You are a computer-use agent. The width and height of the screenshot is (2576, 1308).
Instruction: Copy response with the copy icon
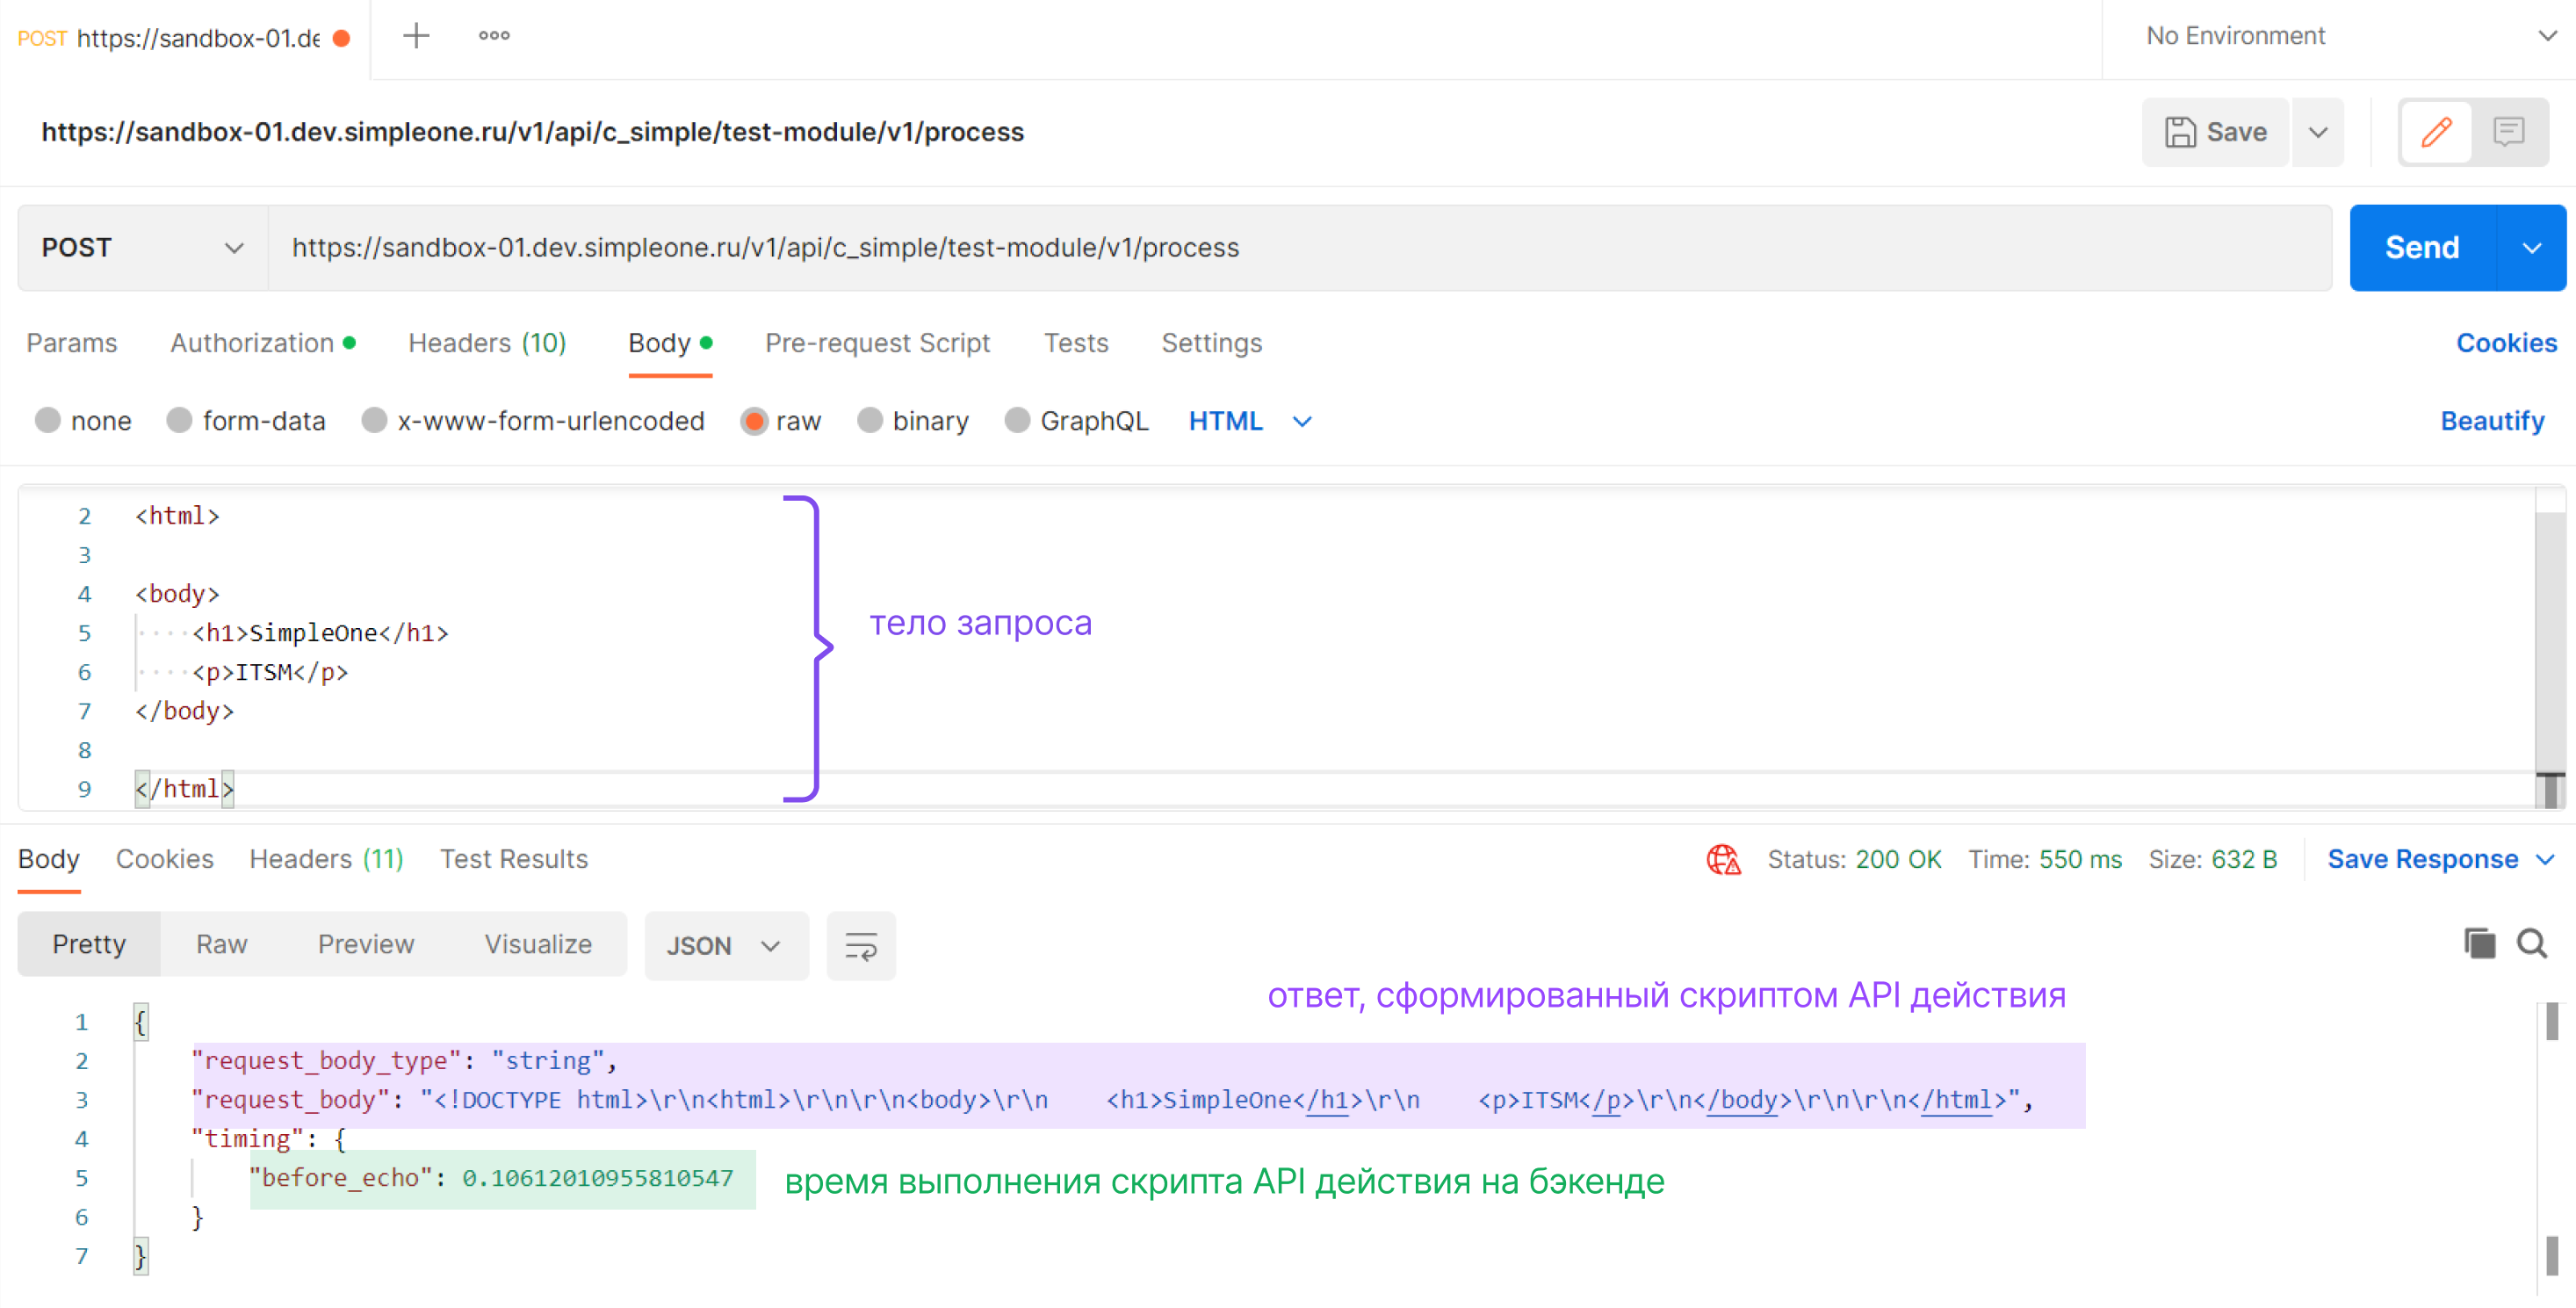2479,943
